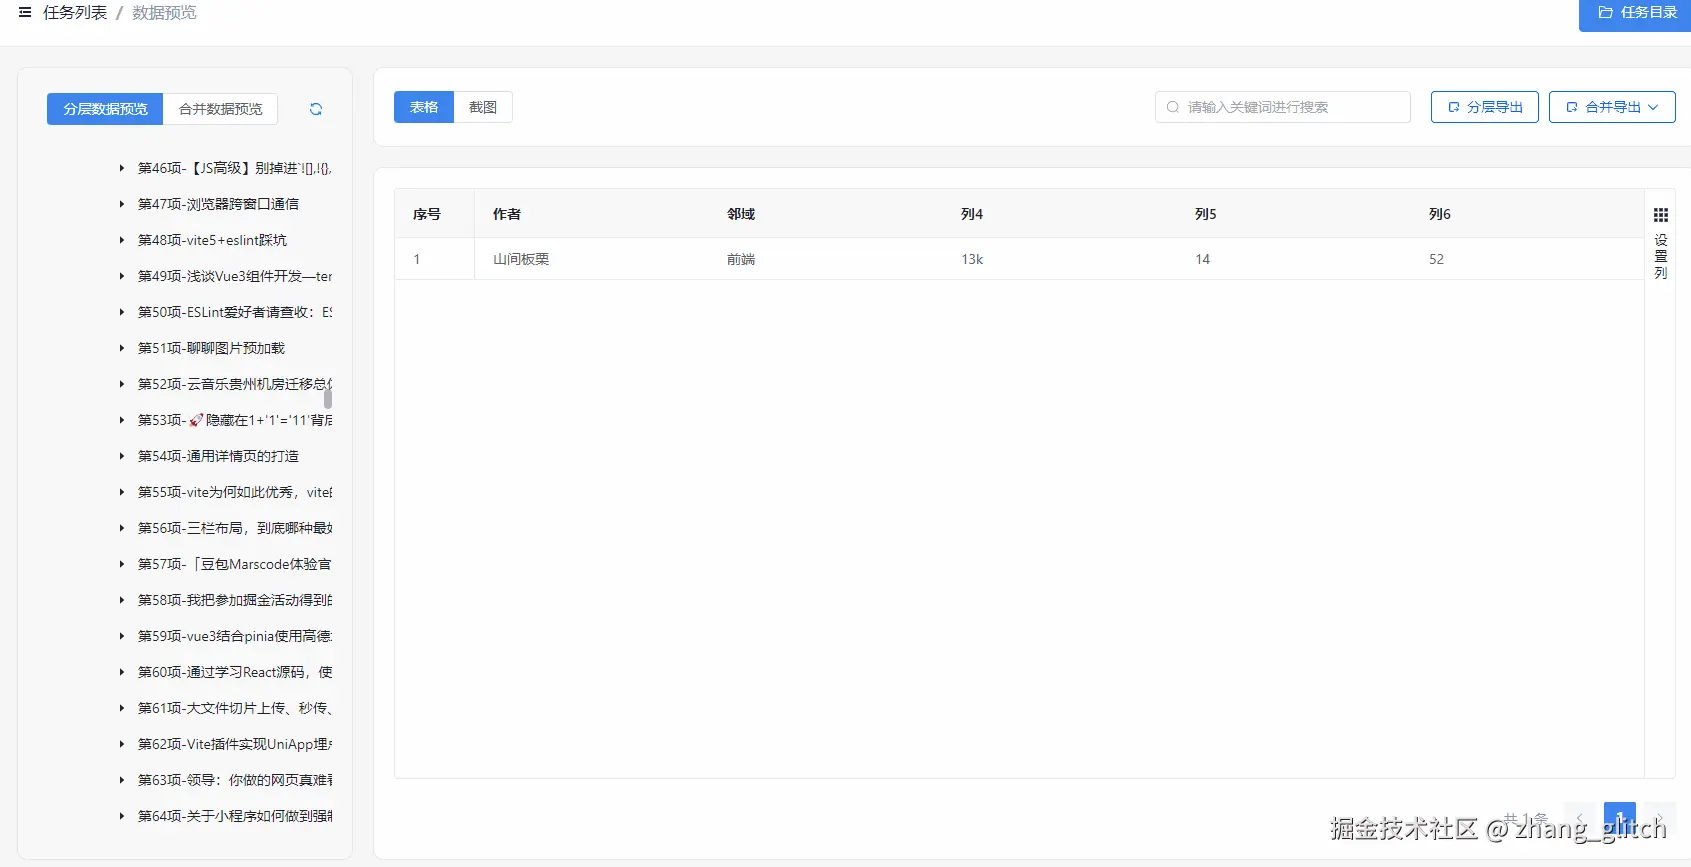
Task: Go to pagination page 1
Action: tap(1620, 818)
